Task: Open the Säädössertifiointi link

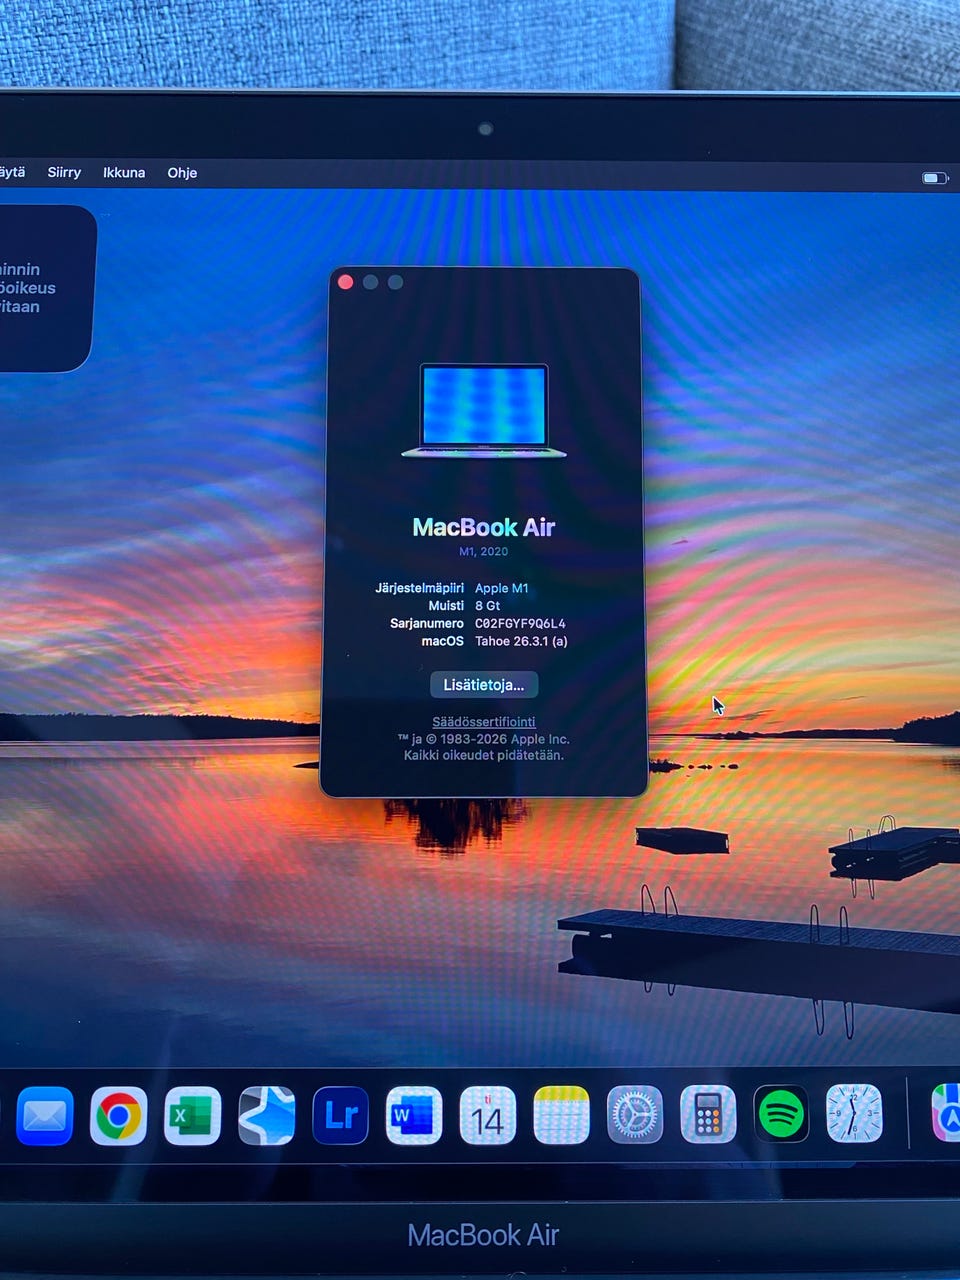Action: click(484, 722)
